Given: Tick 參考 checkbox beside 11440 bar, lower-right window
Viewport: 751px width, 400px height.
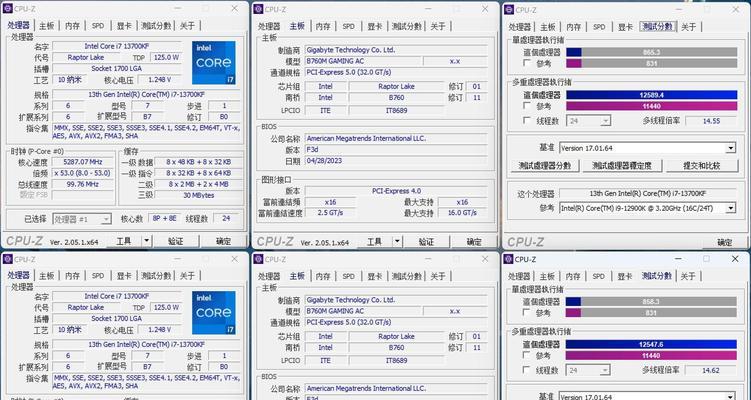Looking at the screenshot, I should pos(526,355).
